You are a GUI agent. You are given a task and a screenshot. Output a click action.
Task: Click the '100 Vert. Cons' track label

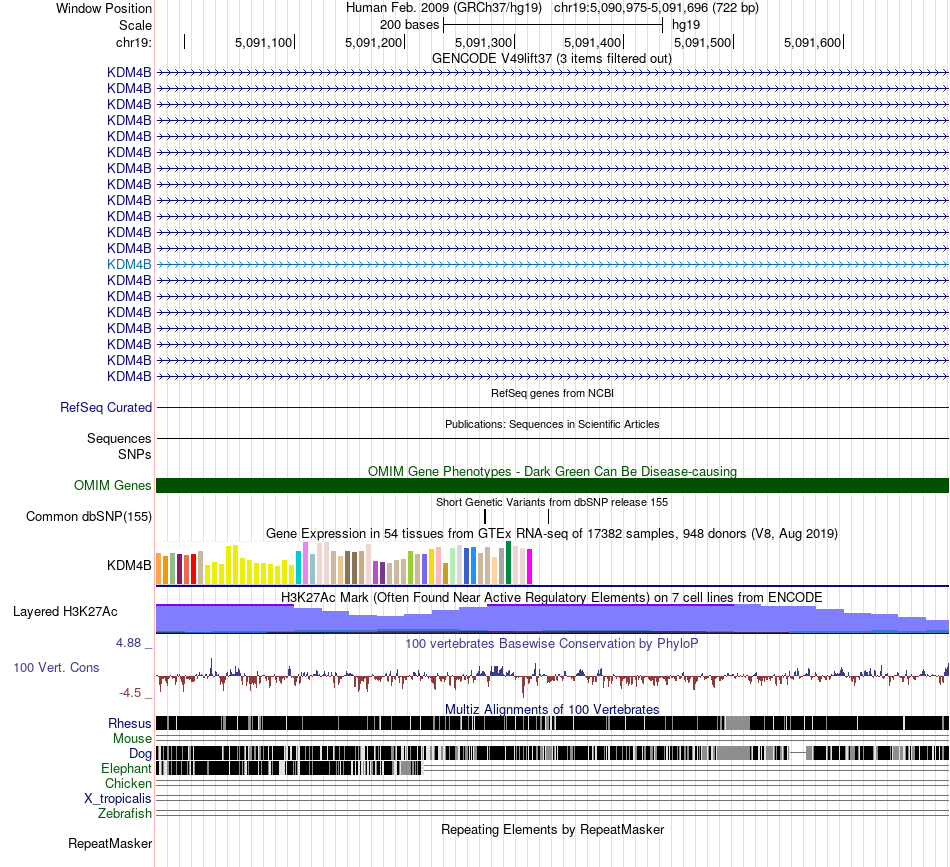(x=56, y=667)
